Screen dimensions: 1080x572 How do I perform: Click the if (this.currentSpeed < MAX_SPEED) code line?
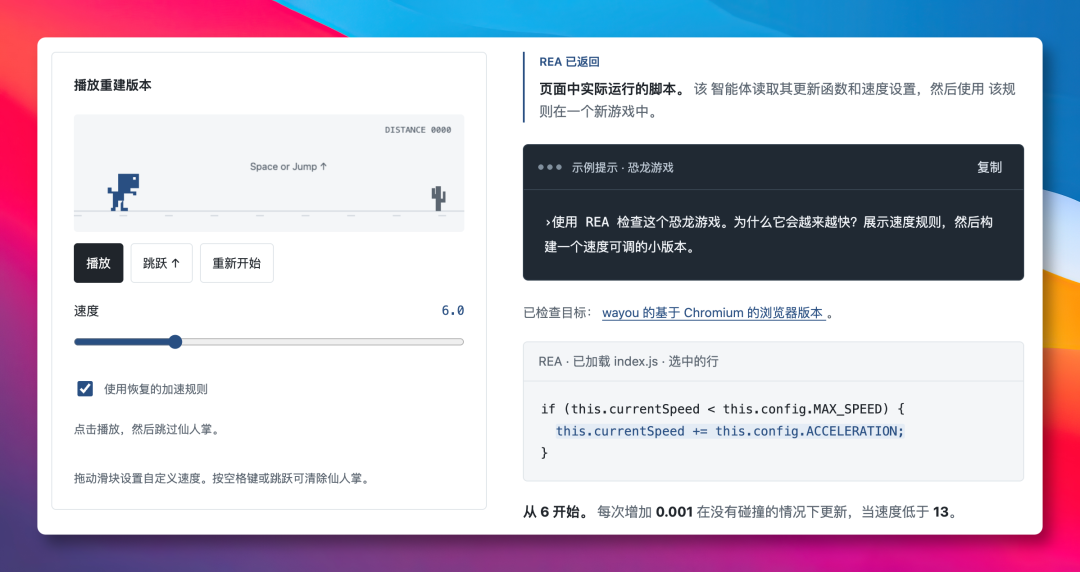(723, 409)
